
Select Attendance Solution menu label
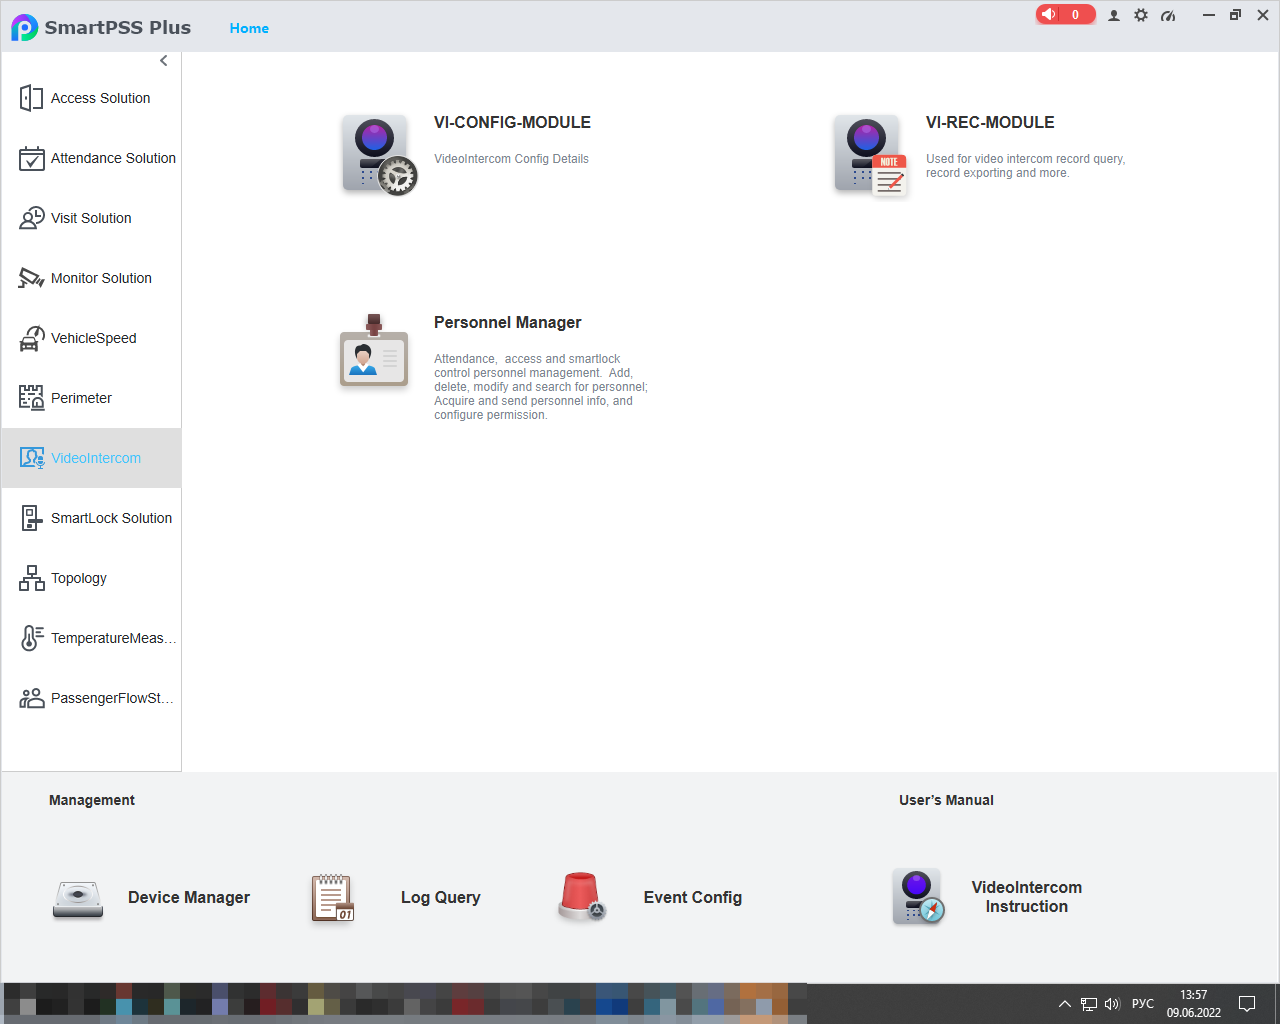tap(113, 158)
